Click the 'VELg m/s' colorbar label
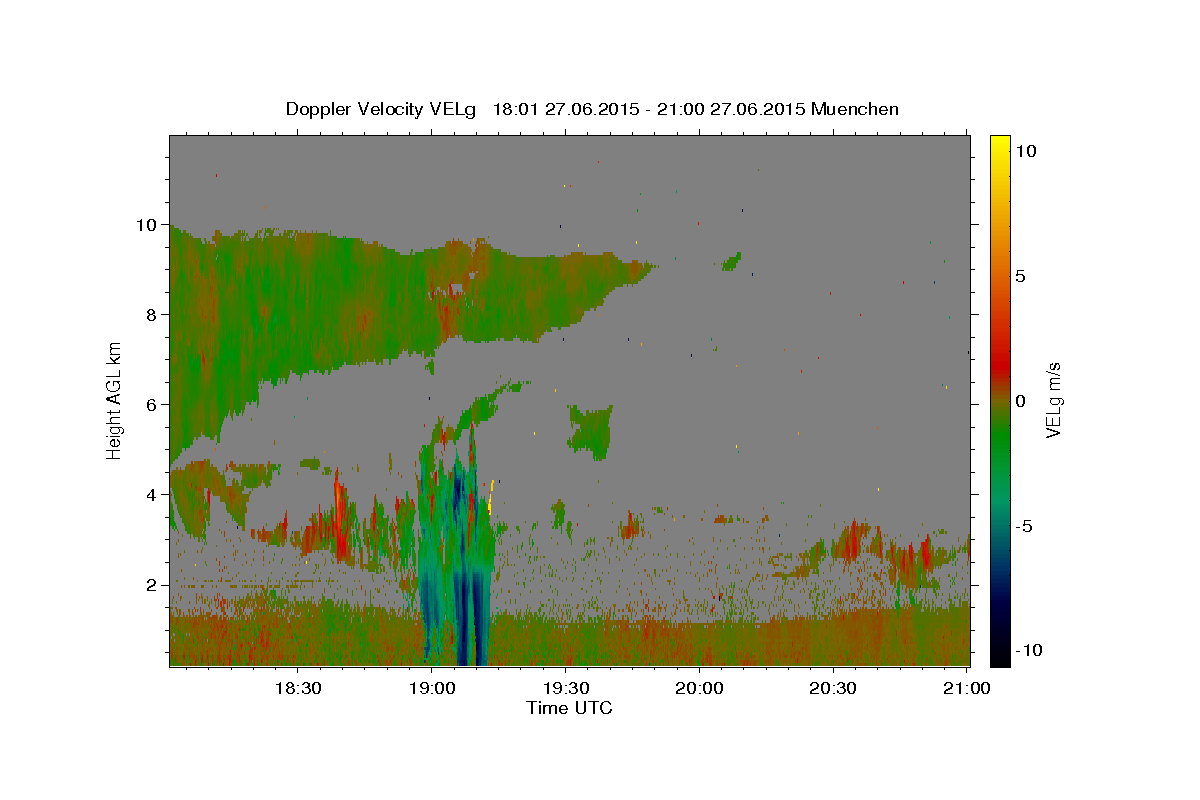Screen dimensions: 1200x800 (x=1053, y=401)
